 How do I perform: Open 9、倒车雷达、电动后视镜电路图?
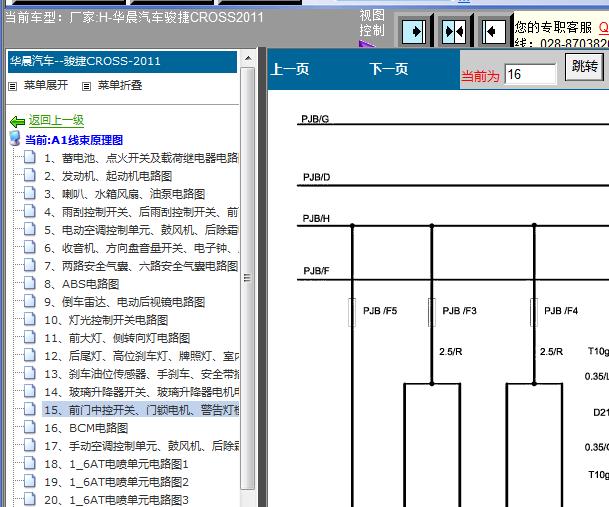pyautogui.click(x=124, y=302)
